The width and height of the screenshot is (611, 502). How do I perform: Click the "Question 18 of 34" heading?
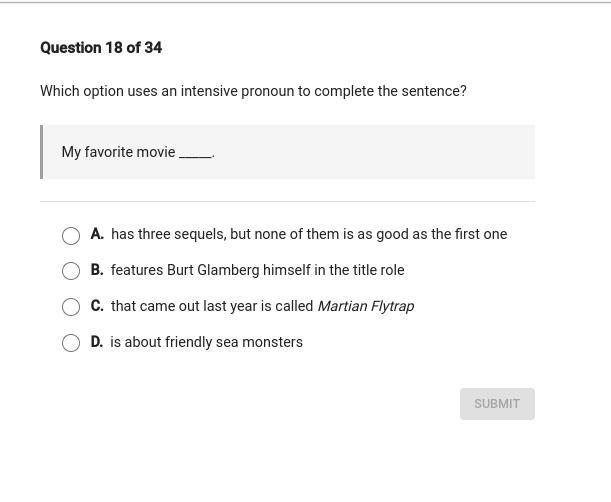click(x=101, y=48)
